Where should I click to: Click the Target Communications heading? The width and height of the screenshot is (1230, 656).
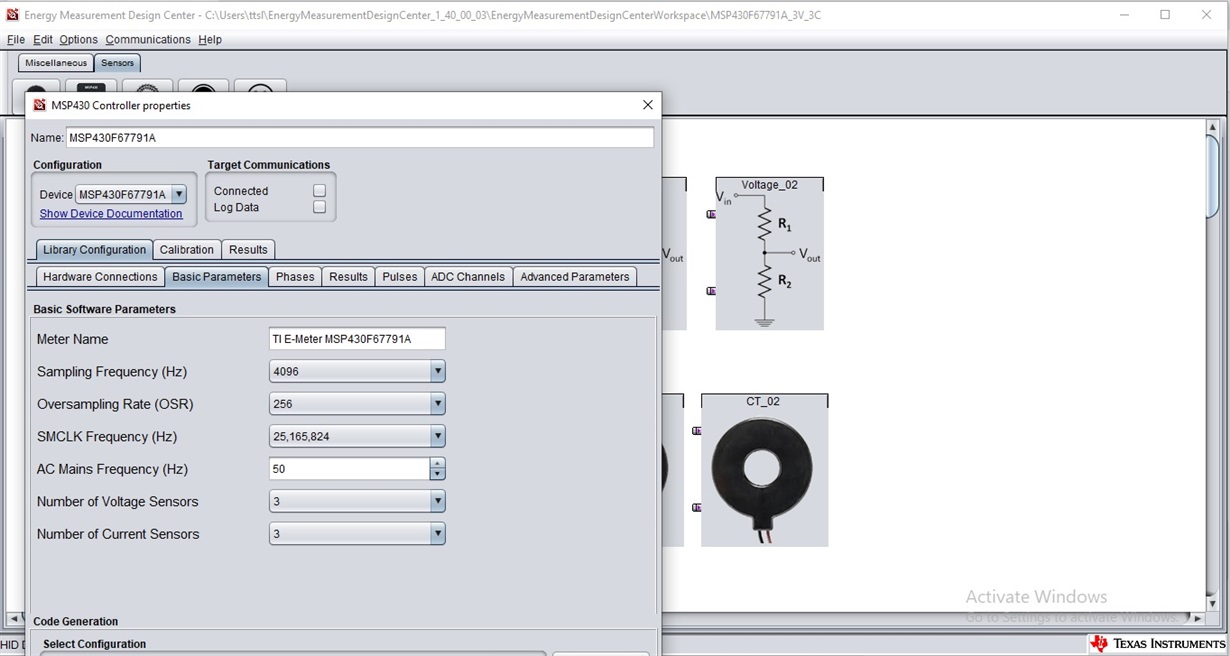[269, 165]
